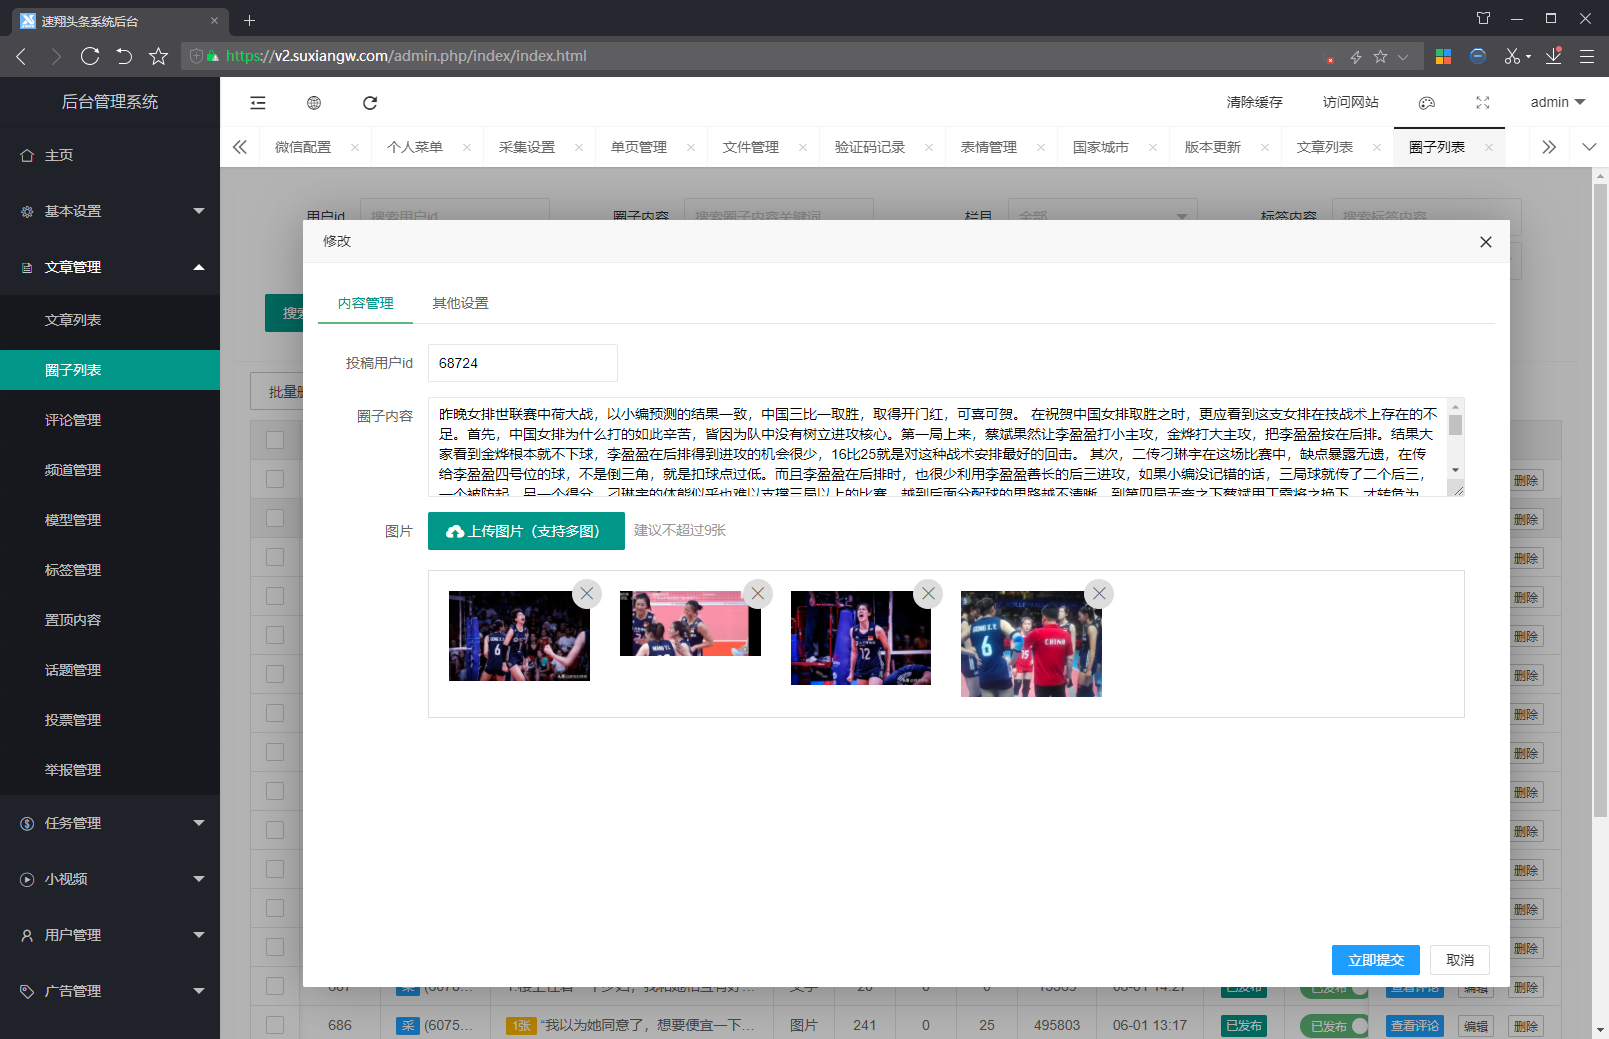Viewport: 1609px width, 1039px height.
Task: Close the 修改 dialog with its X
Action: coord(1486,242)
